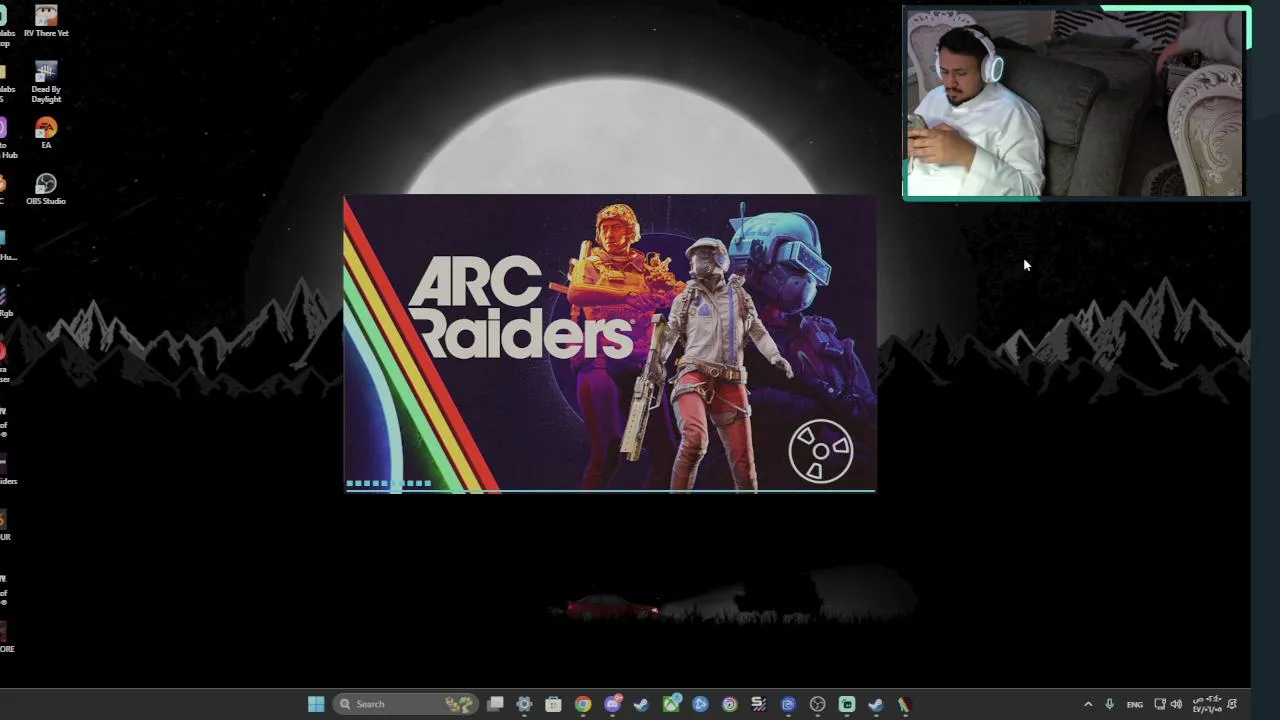Open Settings gear icon in taskbar
1280x720 pixels.
pyautogui.click(x=524, y=704)
